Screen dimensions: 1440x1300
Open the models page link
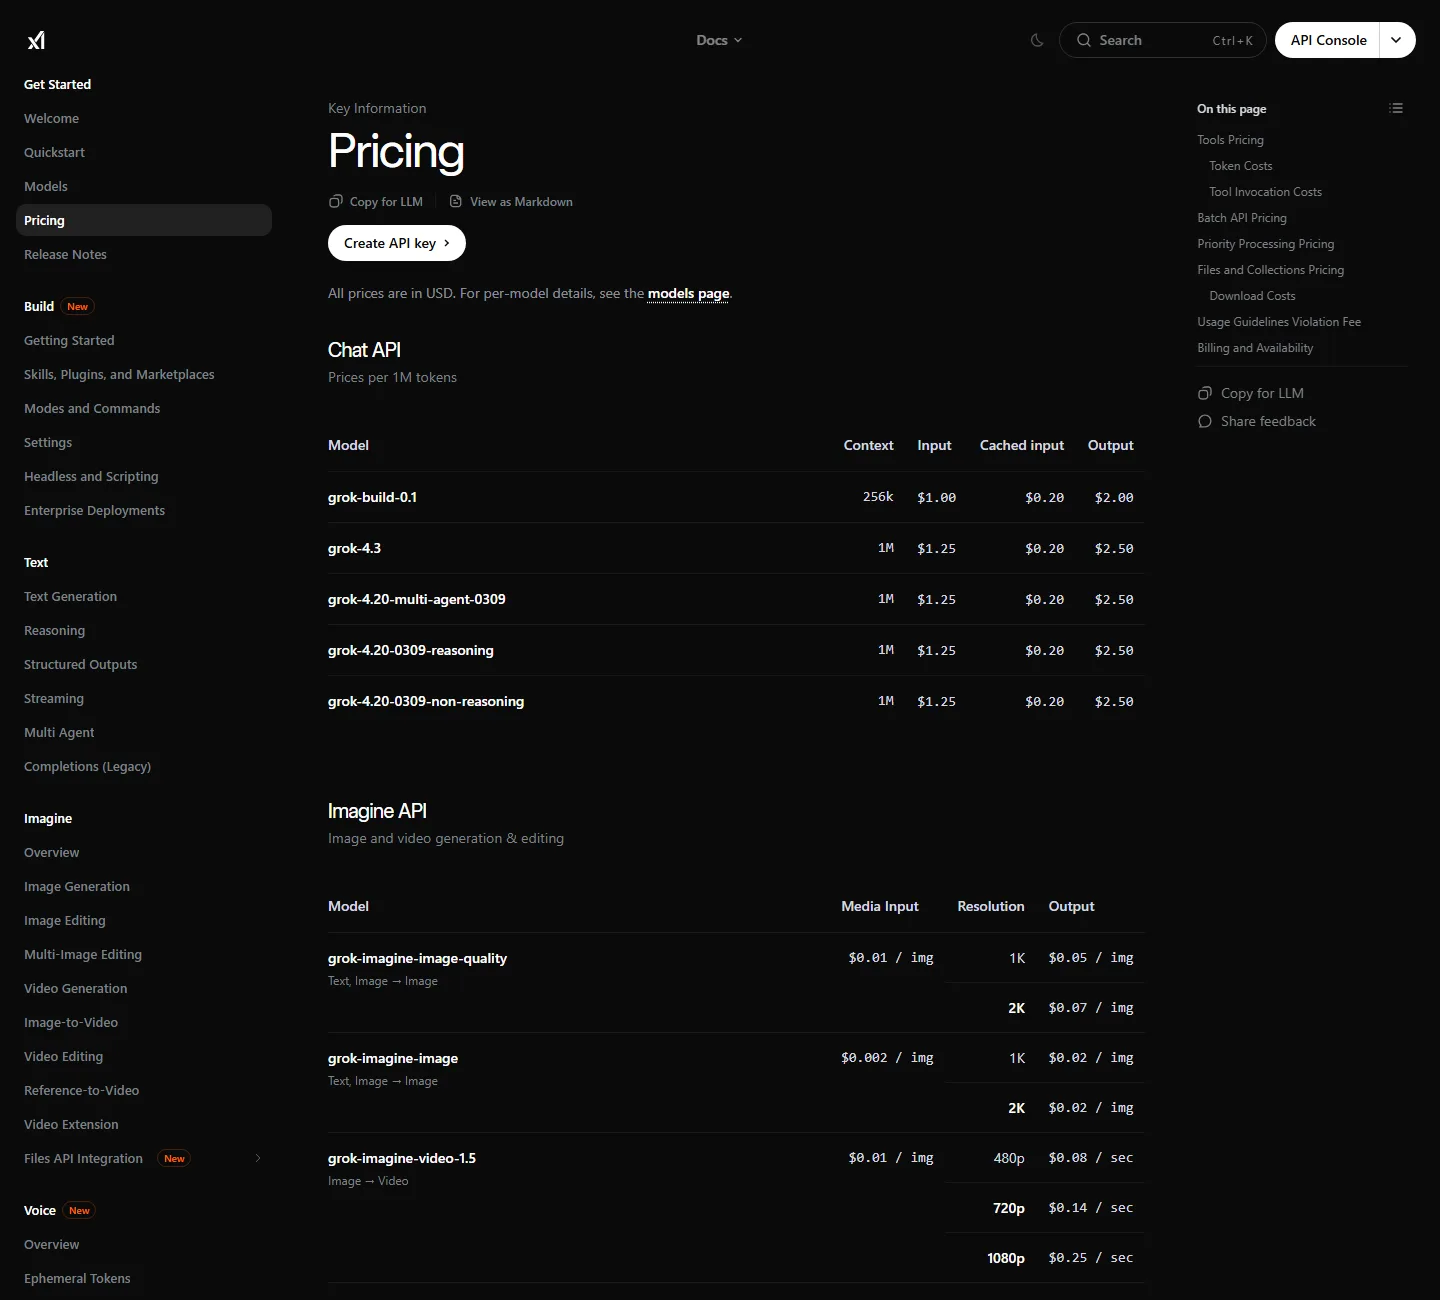tap(688, 293)
